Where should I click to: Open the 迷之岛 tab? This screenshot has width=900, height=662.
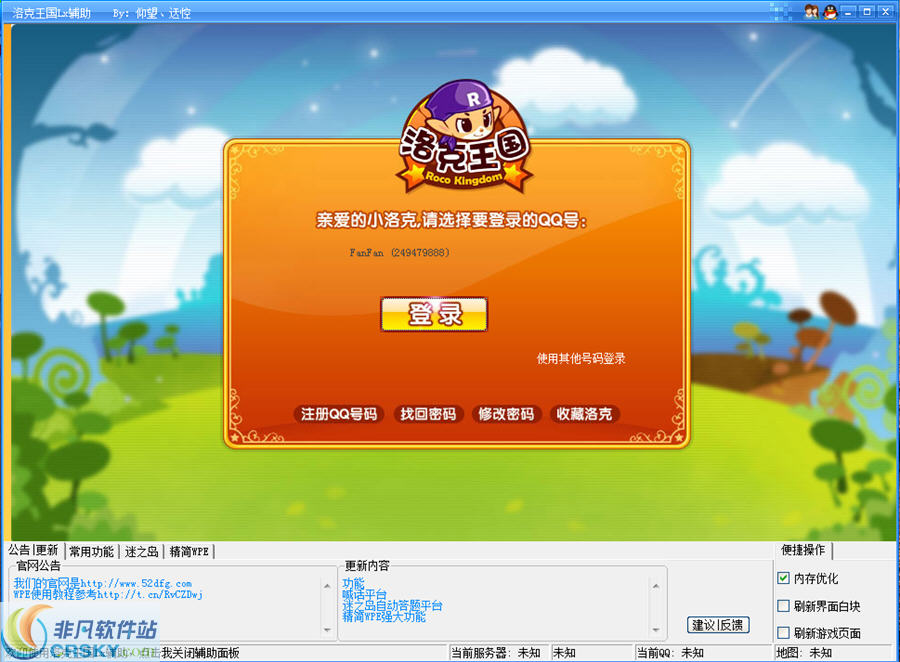141,552
